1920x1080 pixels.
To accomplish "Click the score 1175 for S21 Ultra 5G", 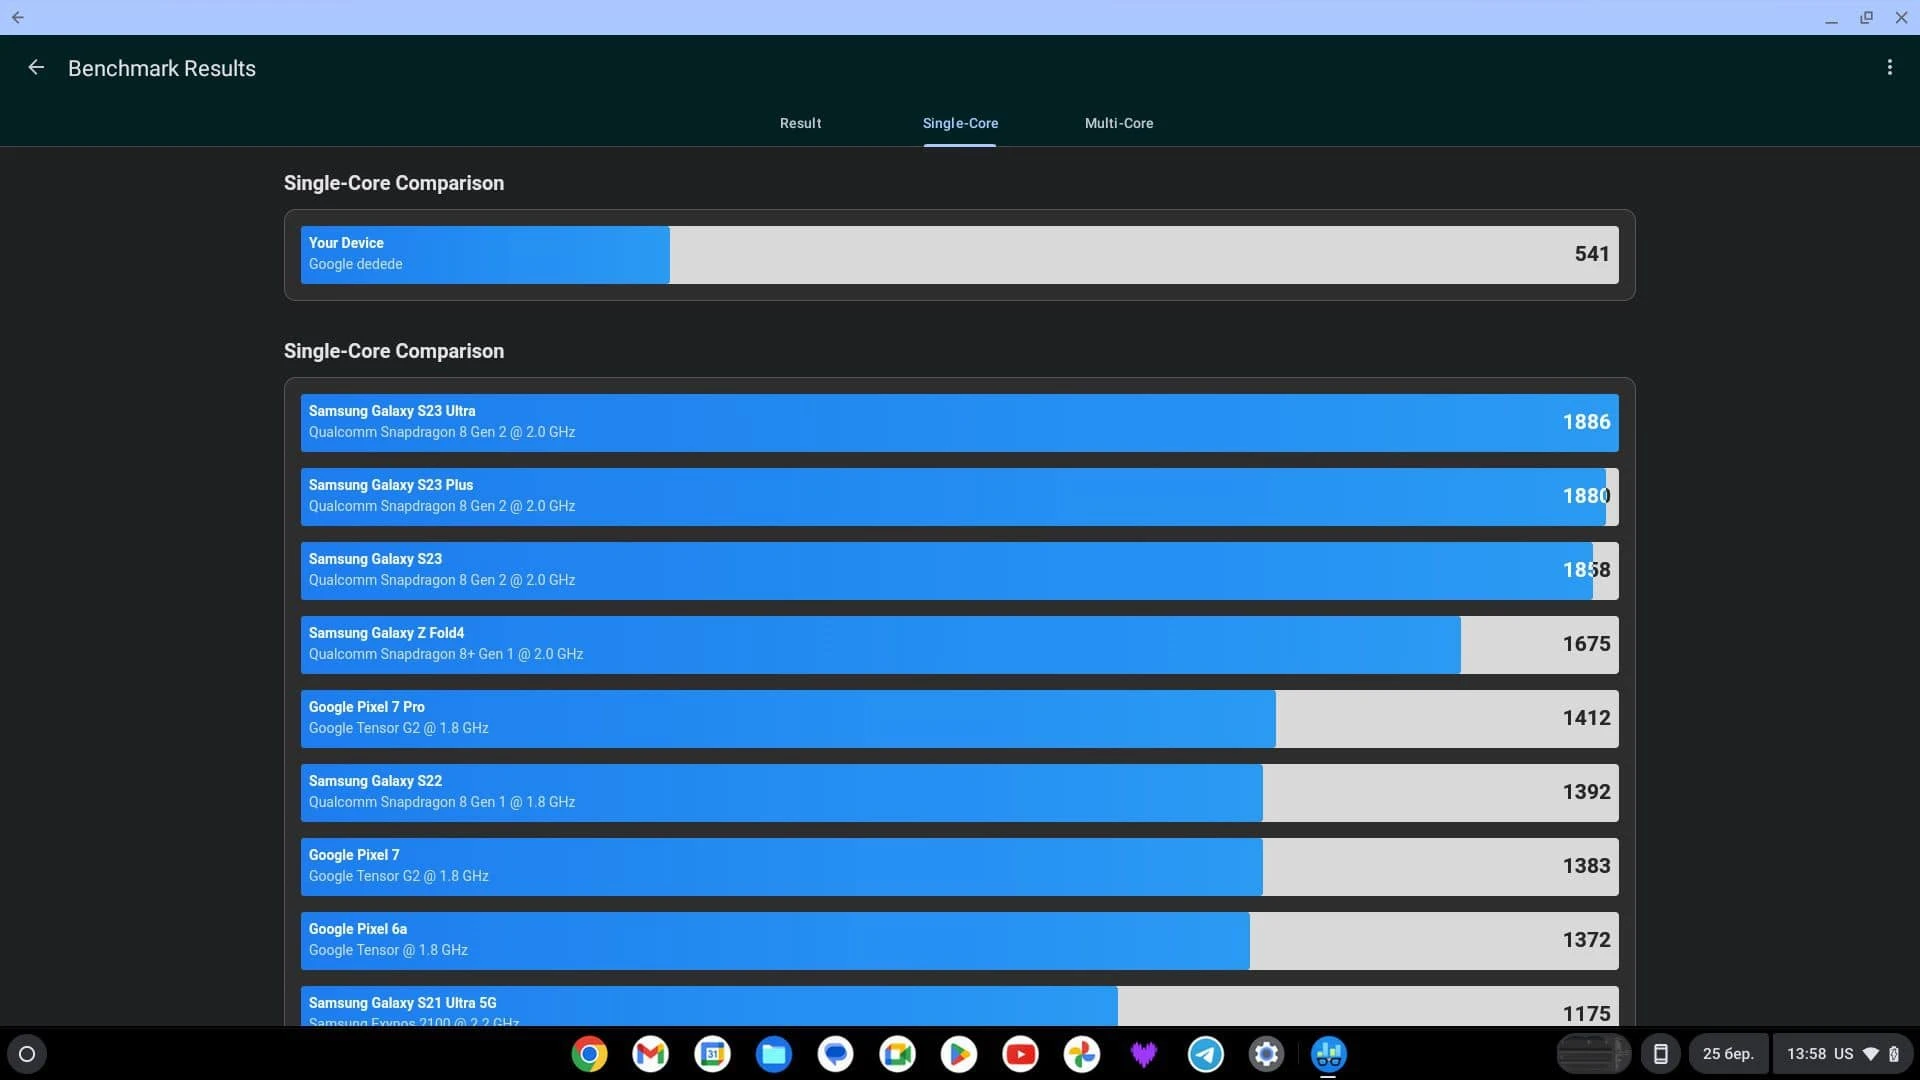I will (1586, 1013).
